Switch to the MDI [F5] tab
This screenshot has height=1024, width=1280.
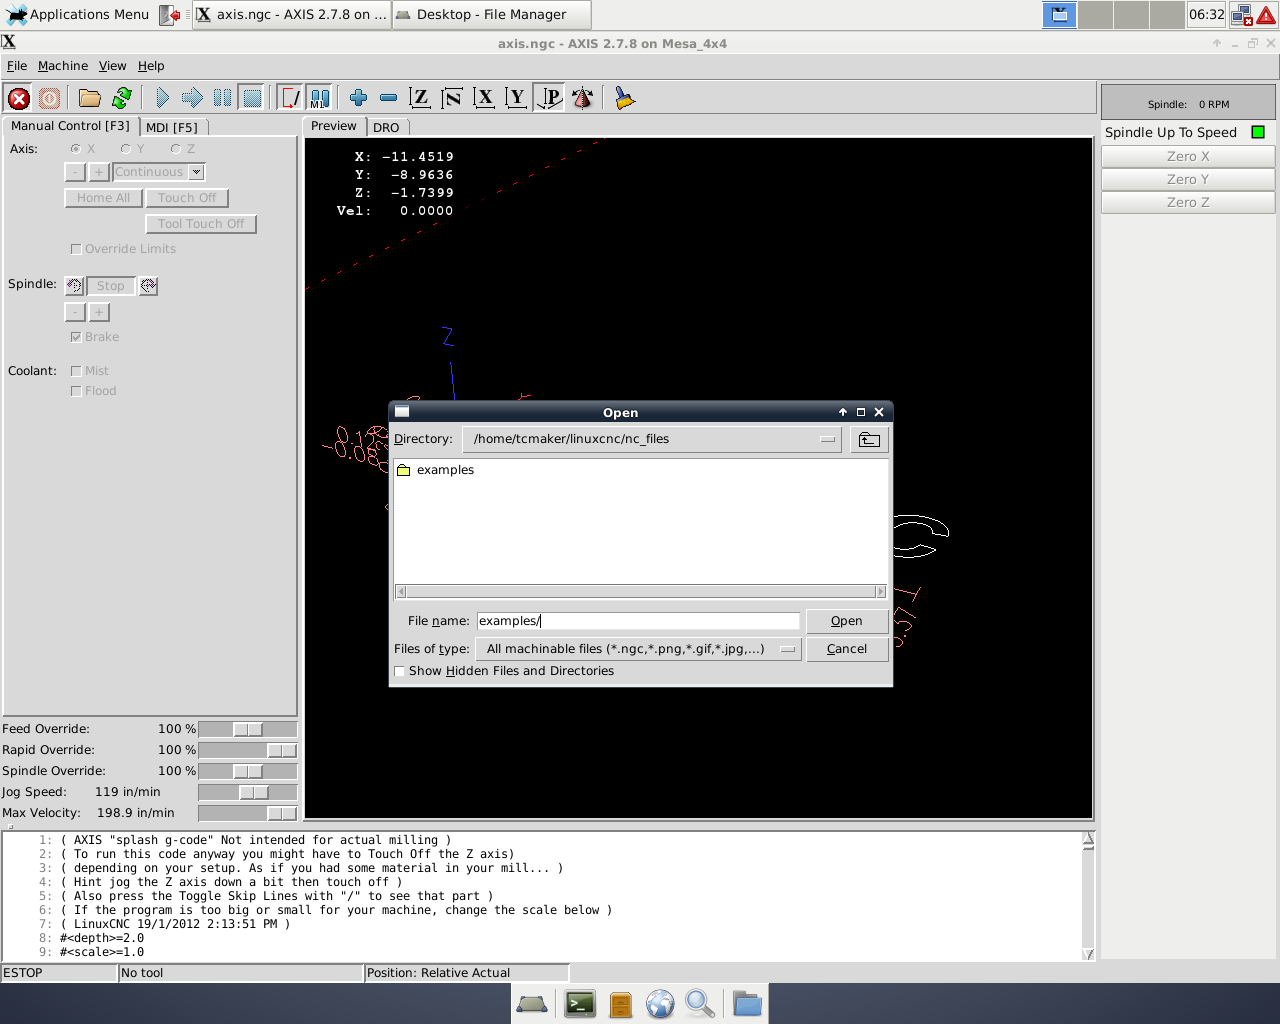pos(172,127)
